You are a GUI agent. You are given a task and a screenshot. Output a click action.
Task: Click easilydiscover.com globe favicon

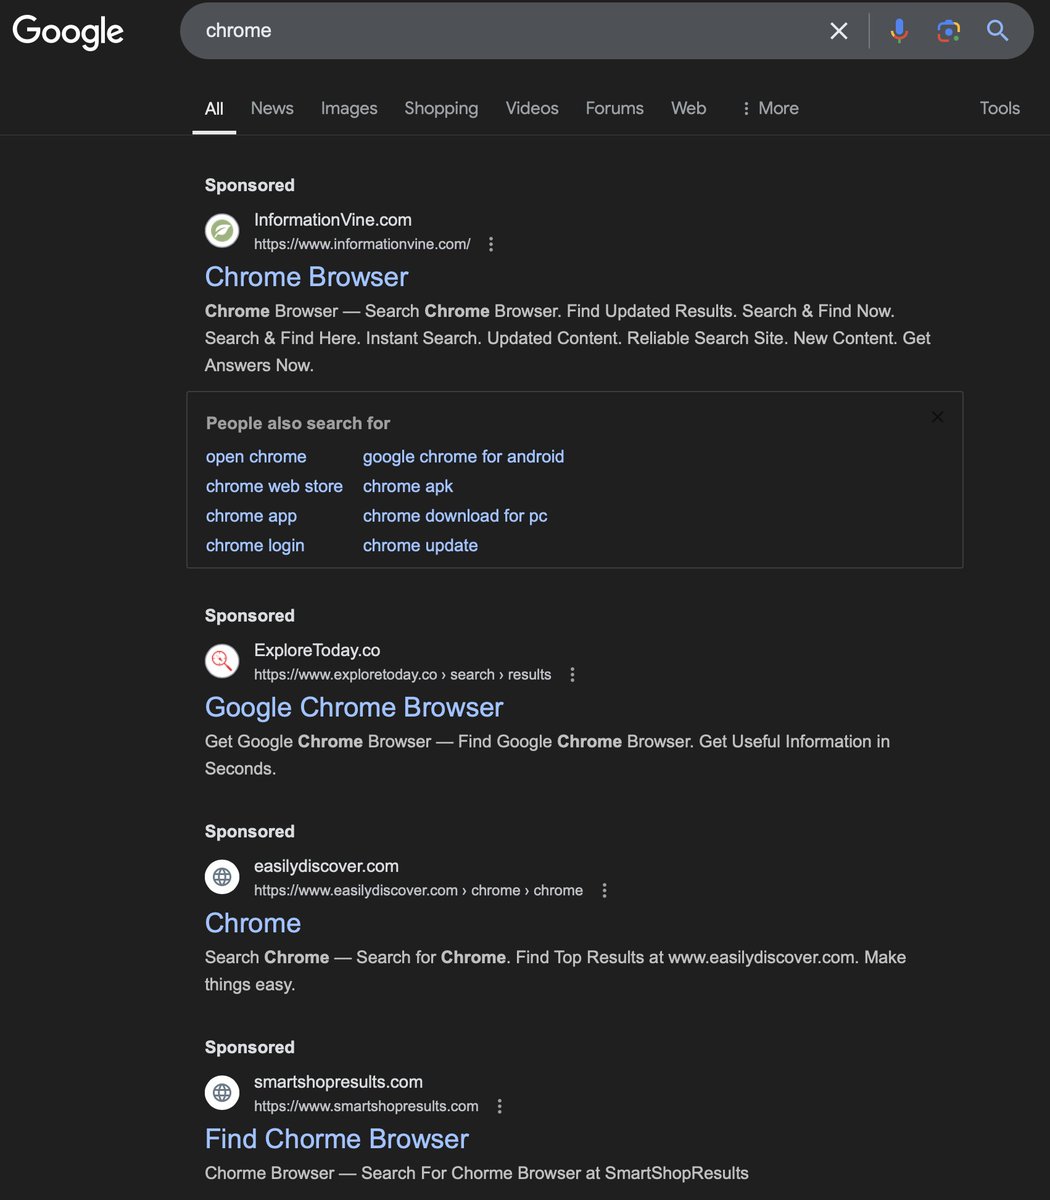click(x=222, y=877)
